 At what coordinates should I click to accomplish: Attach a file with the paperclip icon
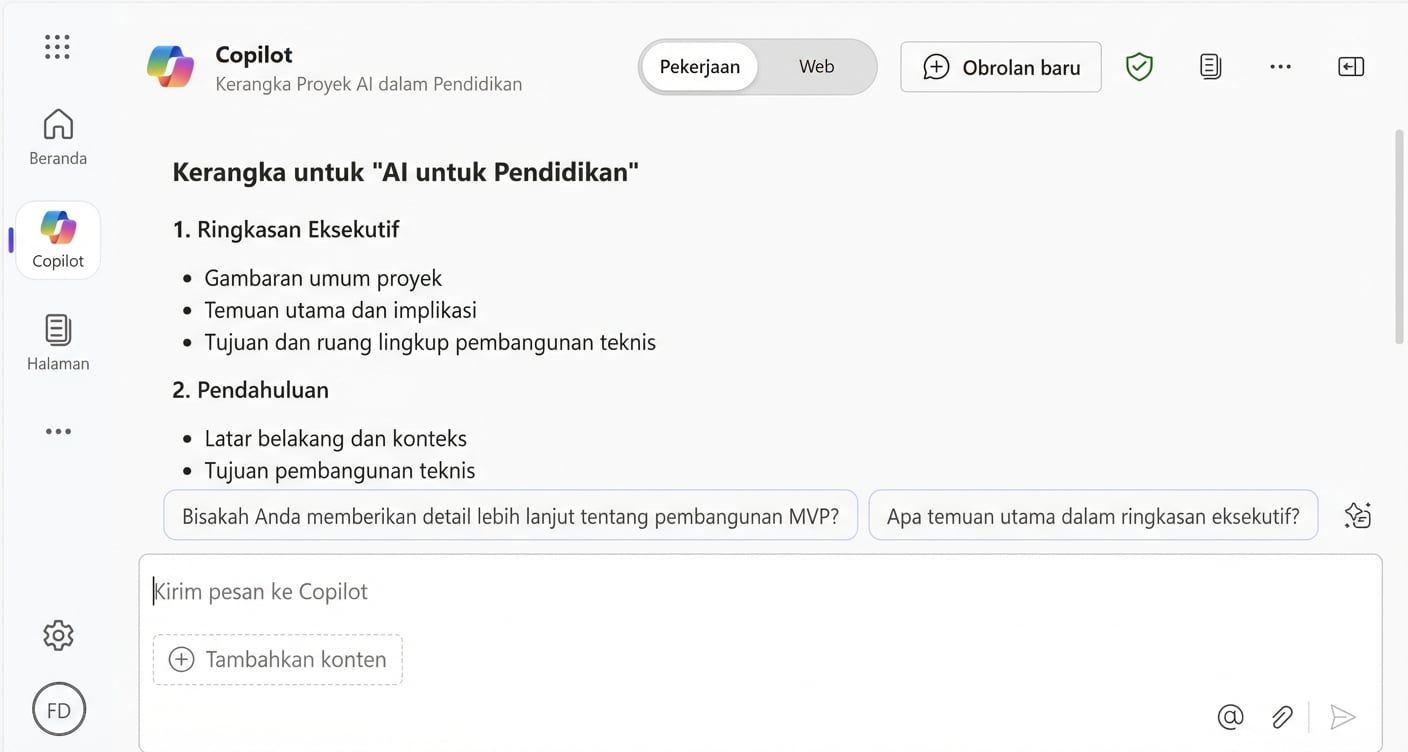coord(1282,717)
